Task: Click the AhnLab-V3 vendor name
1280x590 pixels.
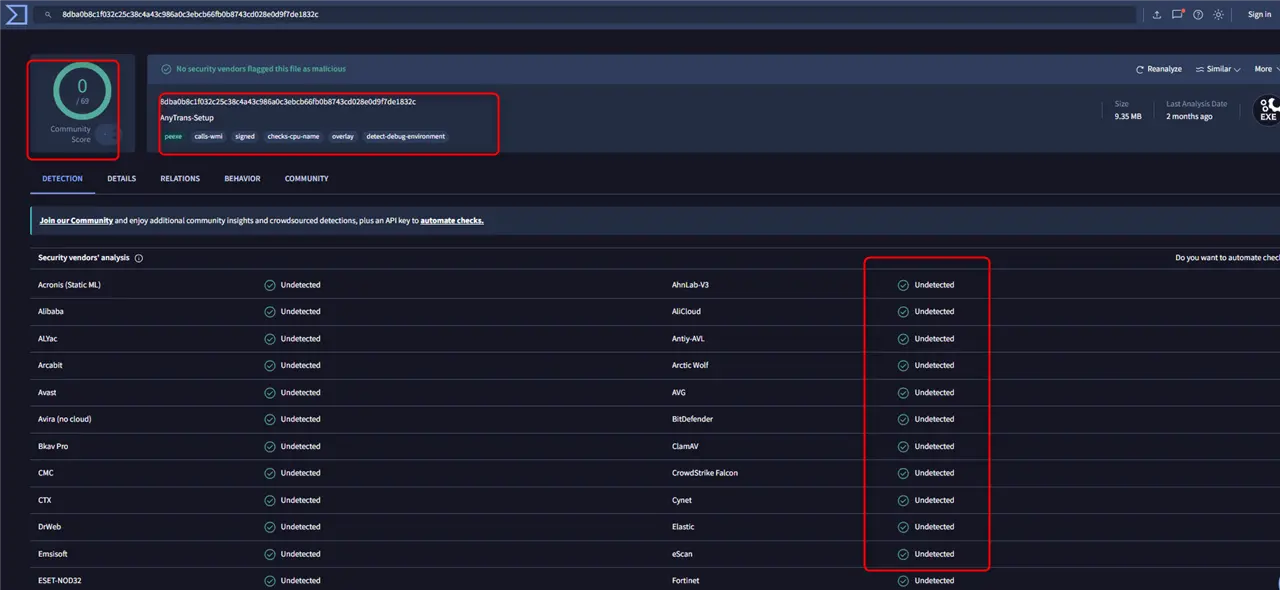Action: 690,285
